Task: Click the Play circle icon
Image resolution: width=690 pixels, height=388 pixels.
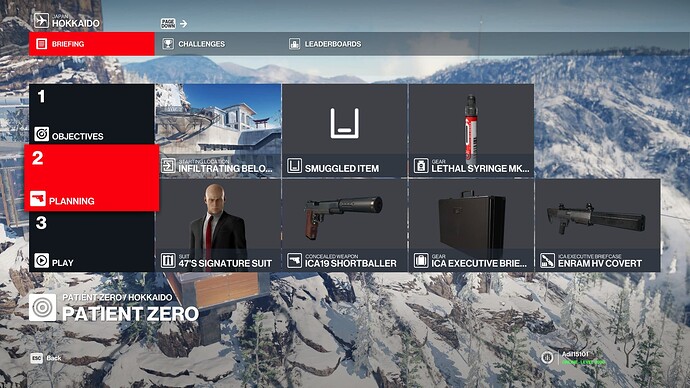Action: click(41, 260)
